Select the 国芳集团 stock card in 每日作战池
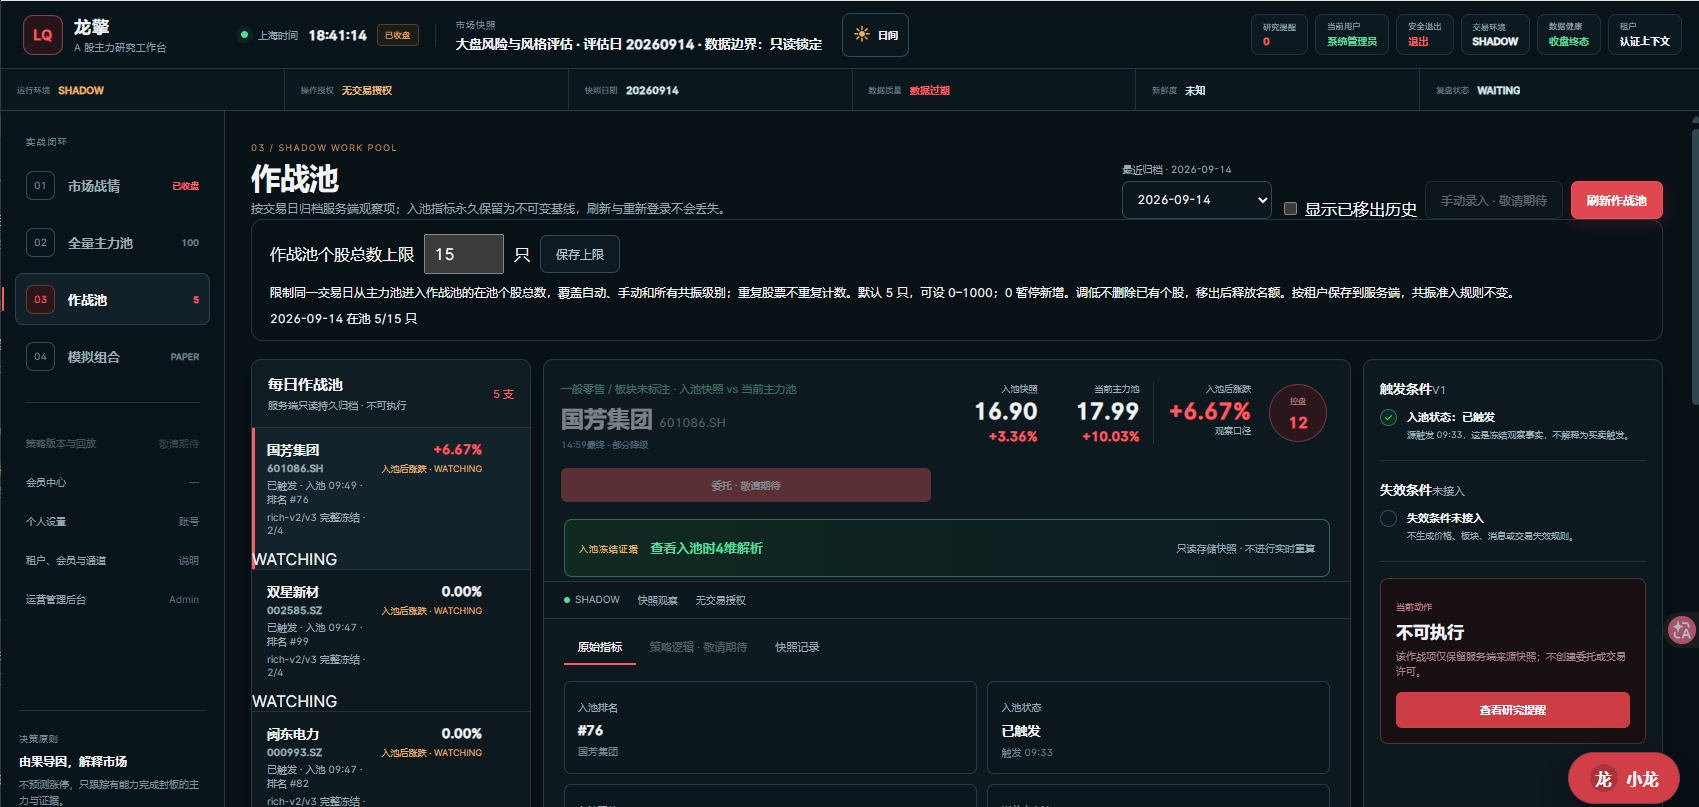This screenshot has height=807, width=1699. pos(391,499)
